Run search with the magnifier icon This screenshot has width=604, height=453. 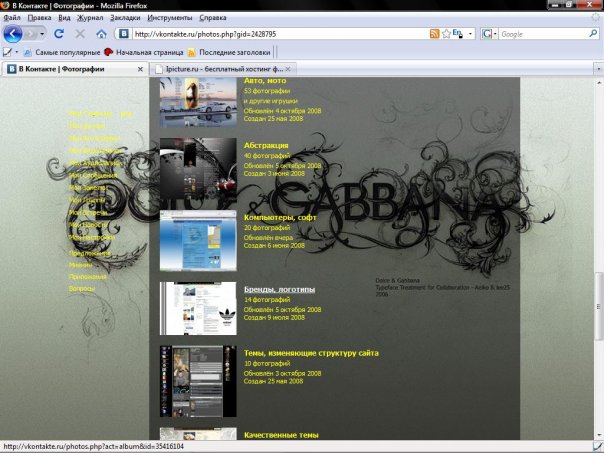point(593,34)
